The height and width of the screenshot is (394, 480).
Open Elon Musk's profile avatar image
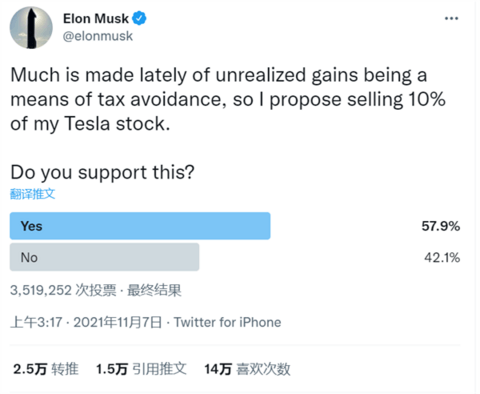click(x=31, y=28)
